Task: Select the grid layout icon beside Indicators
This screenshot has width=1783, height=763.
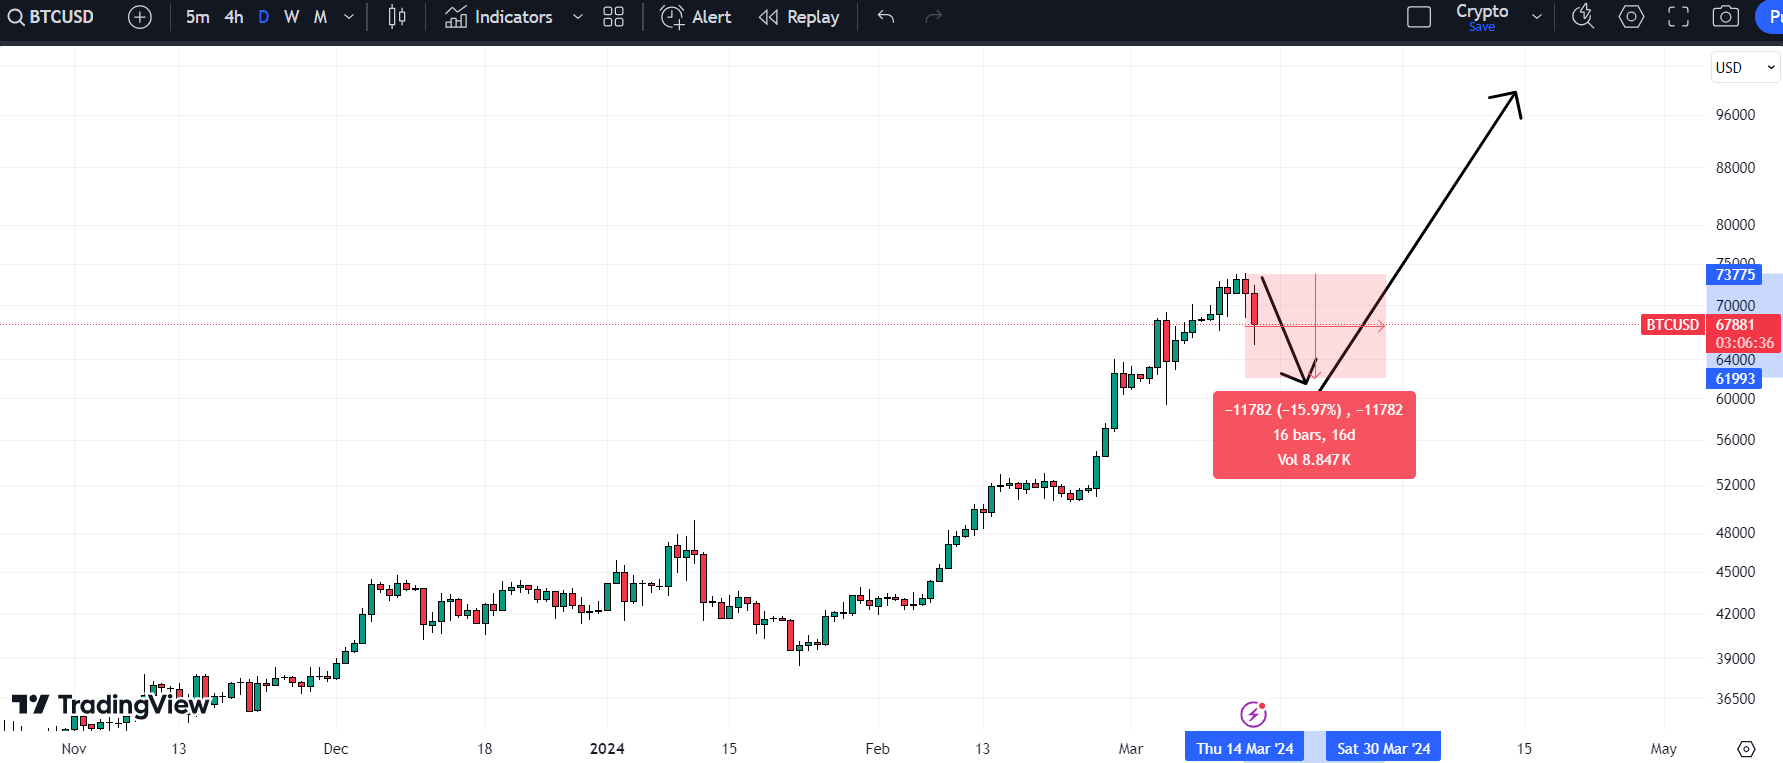Action: [x=612, y=17]
